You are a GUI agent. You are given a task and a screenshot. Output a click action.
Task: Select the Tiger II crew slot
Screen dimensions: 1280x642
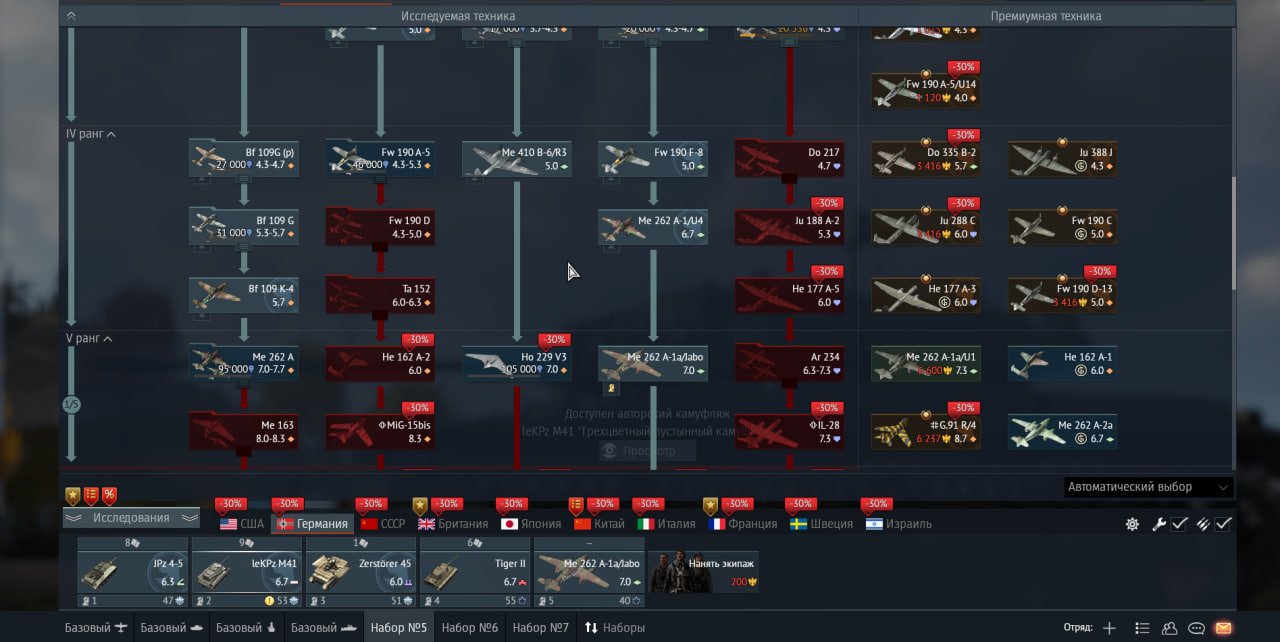point(475,572)
